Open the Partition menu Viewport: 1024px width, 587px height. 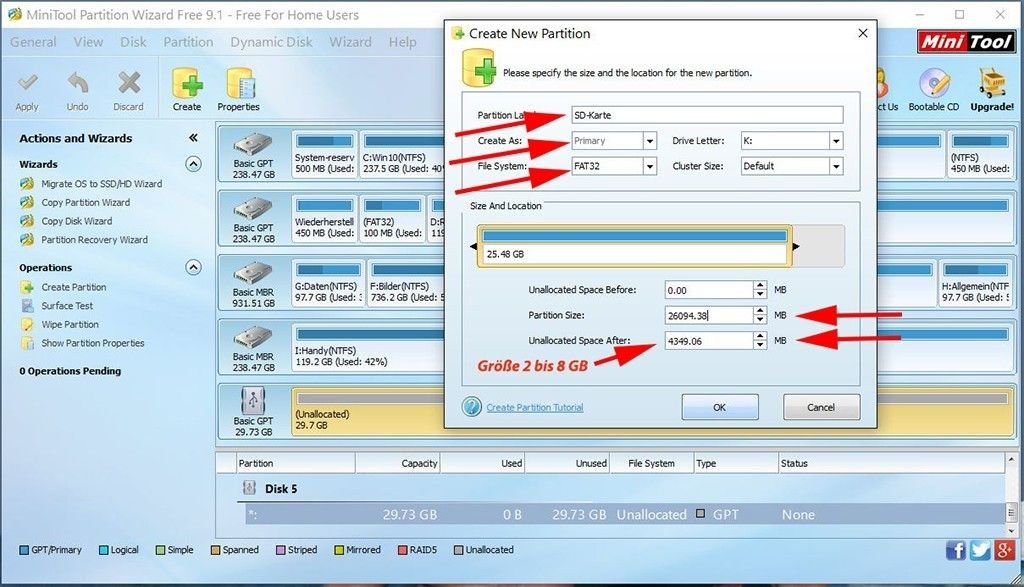tap(188, 42)
